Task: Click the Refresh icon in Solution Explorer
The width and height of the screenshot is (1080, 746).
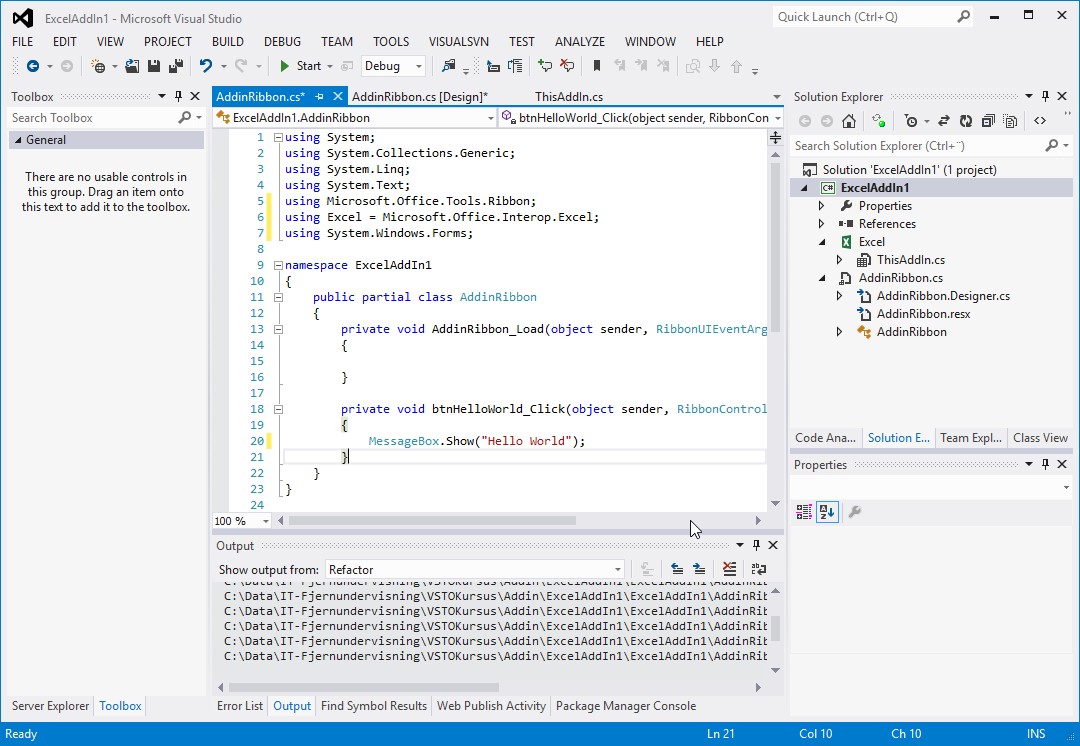Action: 966,121
